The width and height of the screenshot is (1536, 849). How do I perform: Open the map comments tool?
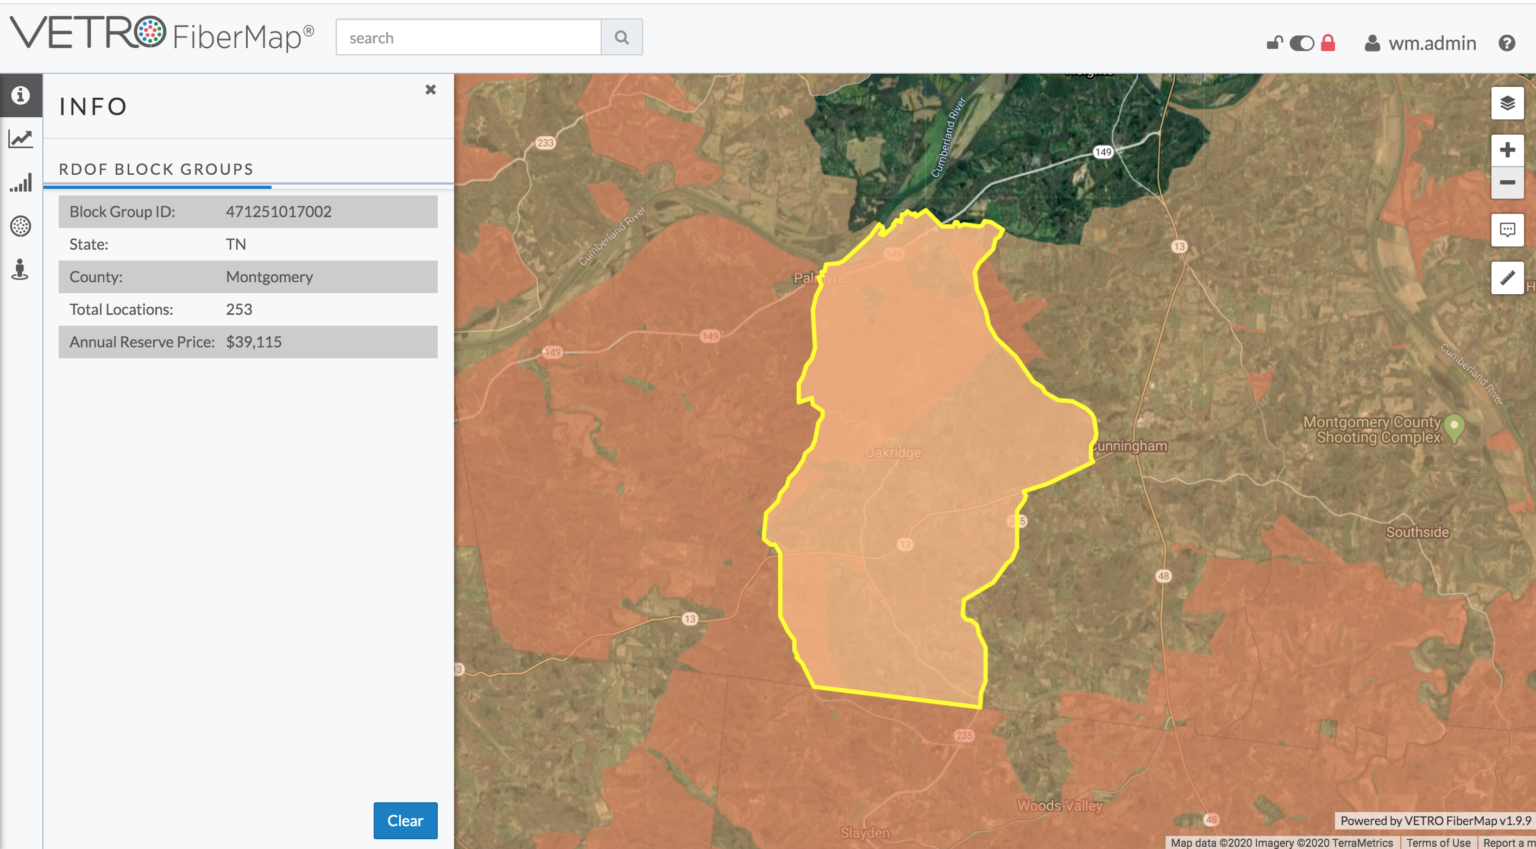click(x=1507, y=229)
